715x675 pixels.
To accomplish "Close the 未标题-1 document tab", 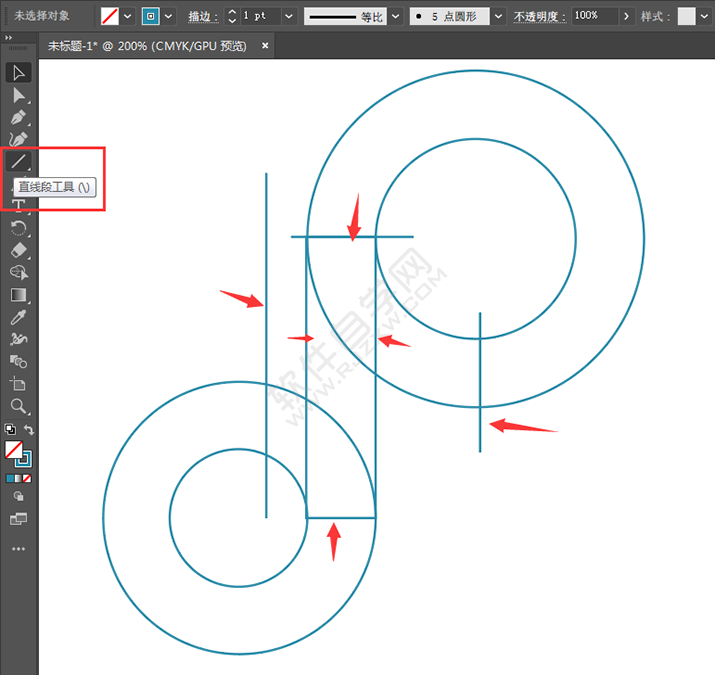I will tap(265, 46).
